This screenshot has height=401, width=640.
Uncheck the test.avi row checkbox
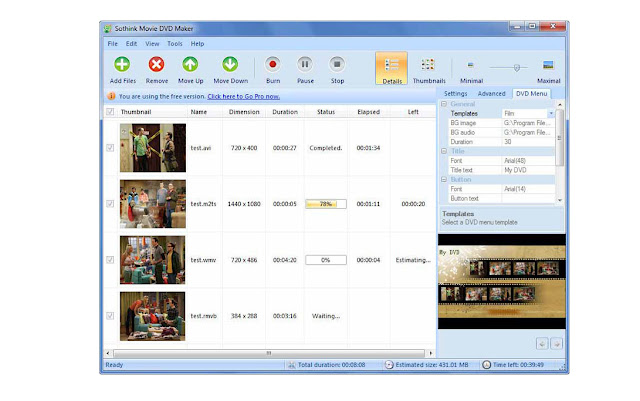click(x=110, y=148)
